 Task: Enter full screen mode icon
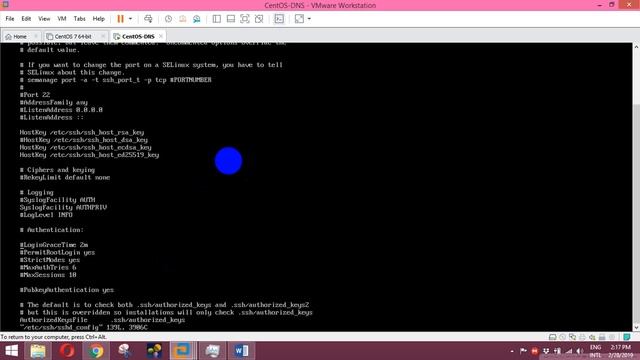pyautogui.click(x=244, y=19)
